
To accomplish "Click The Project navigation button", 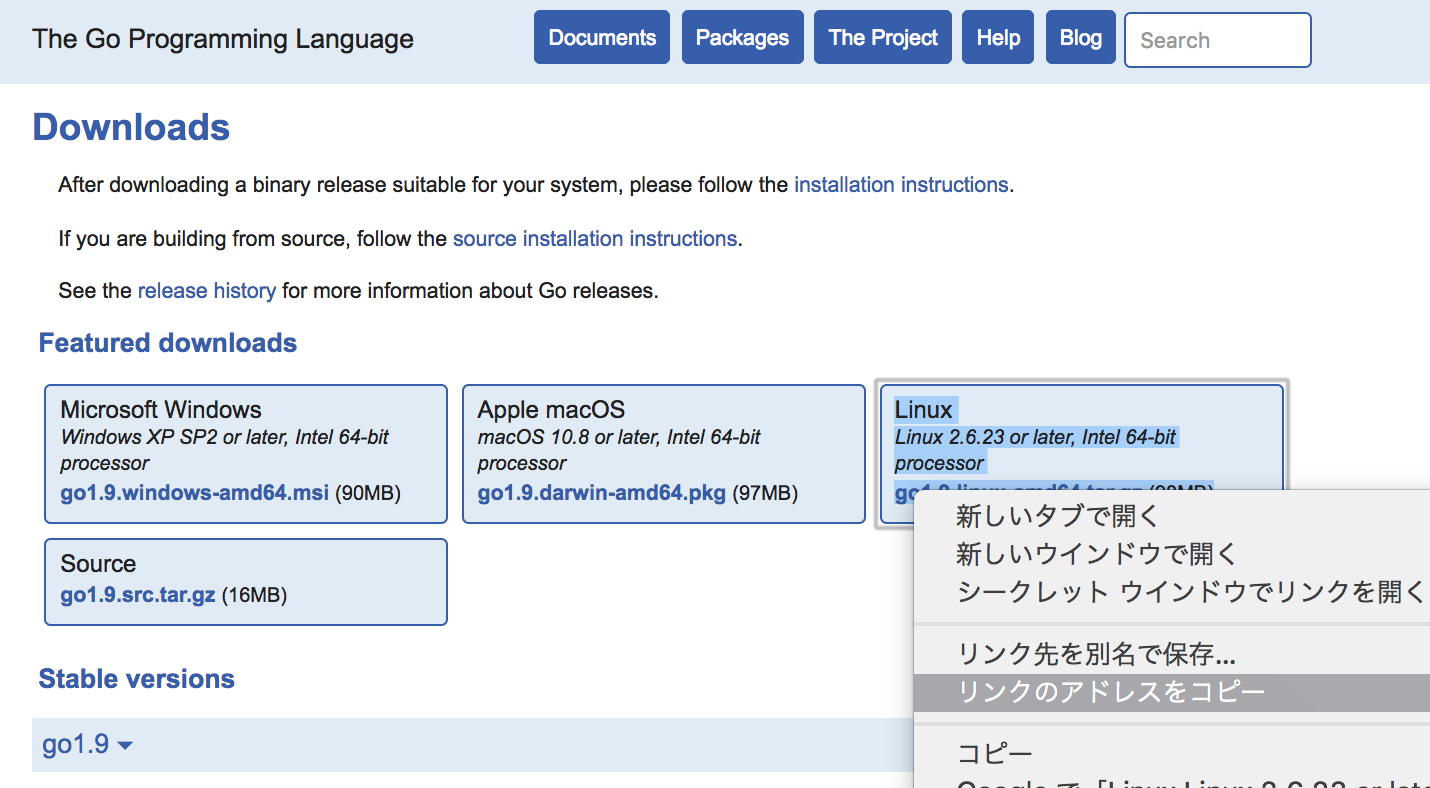I will pyautogui.click(x=883, y=38).
